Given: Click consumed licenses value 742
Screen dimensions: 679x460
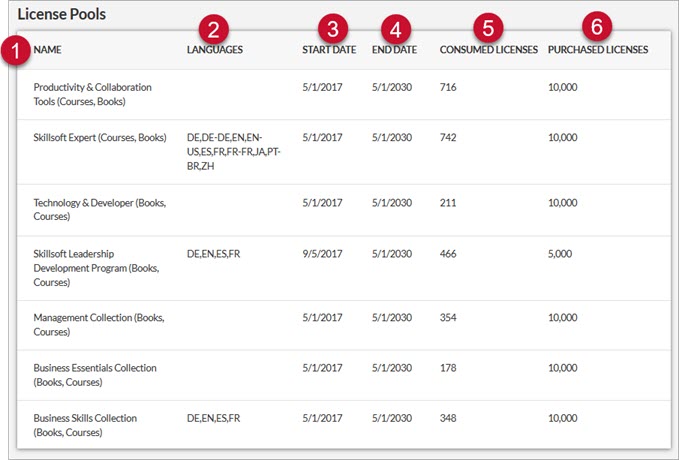Looking at the screenshot, I should [x=448, y=137].
